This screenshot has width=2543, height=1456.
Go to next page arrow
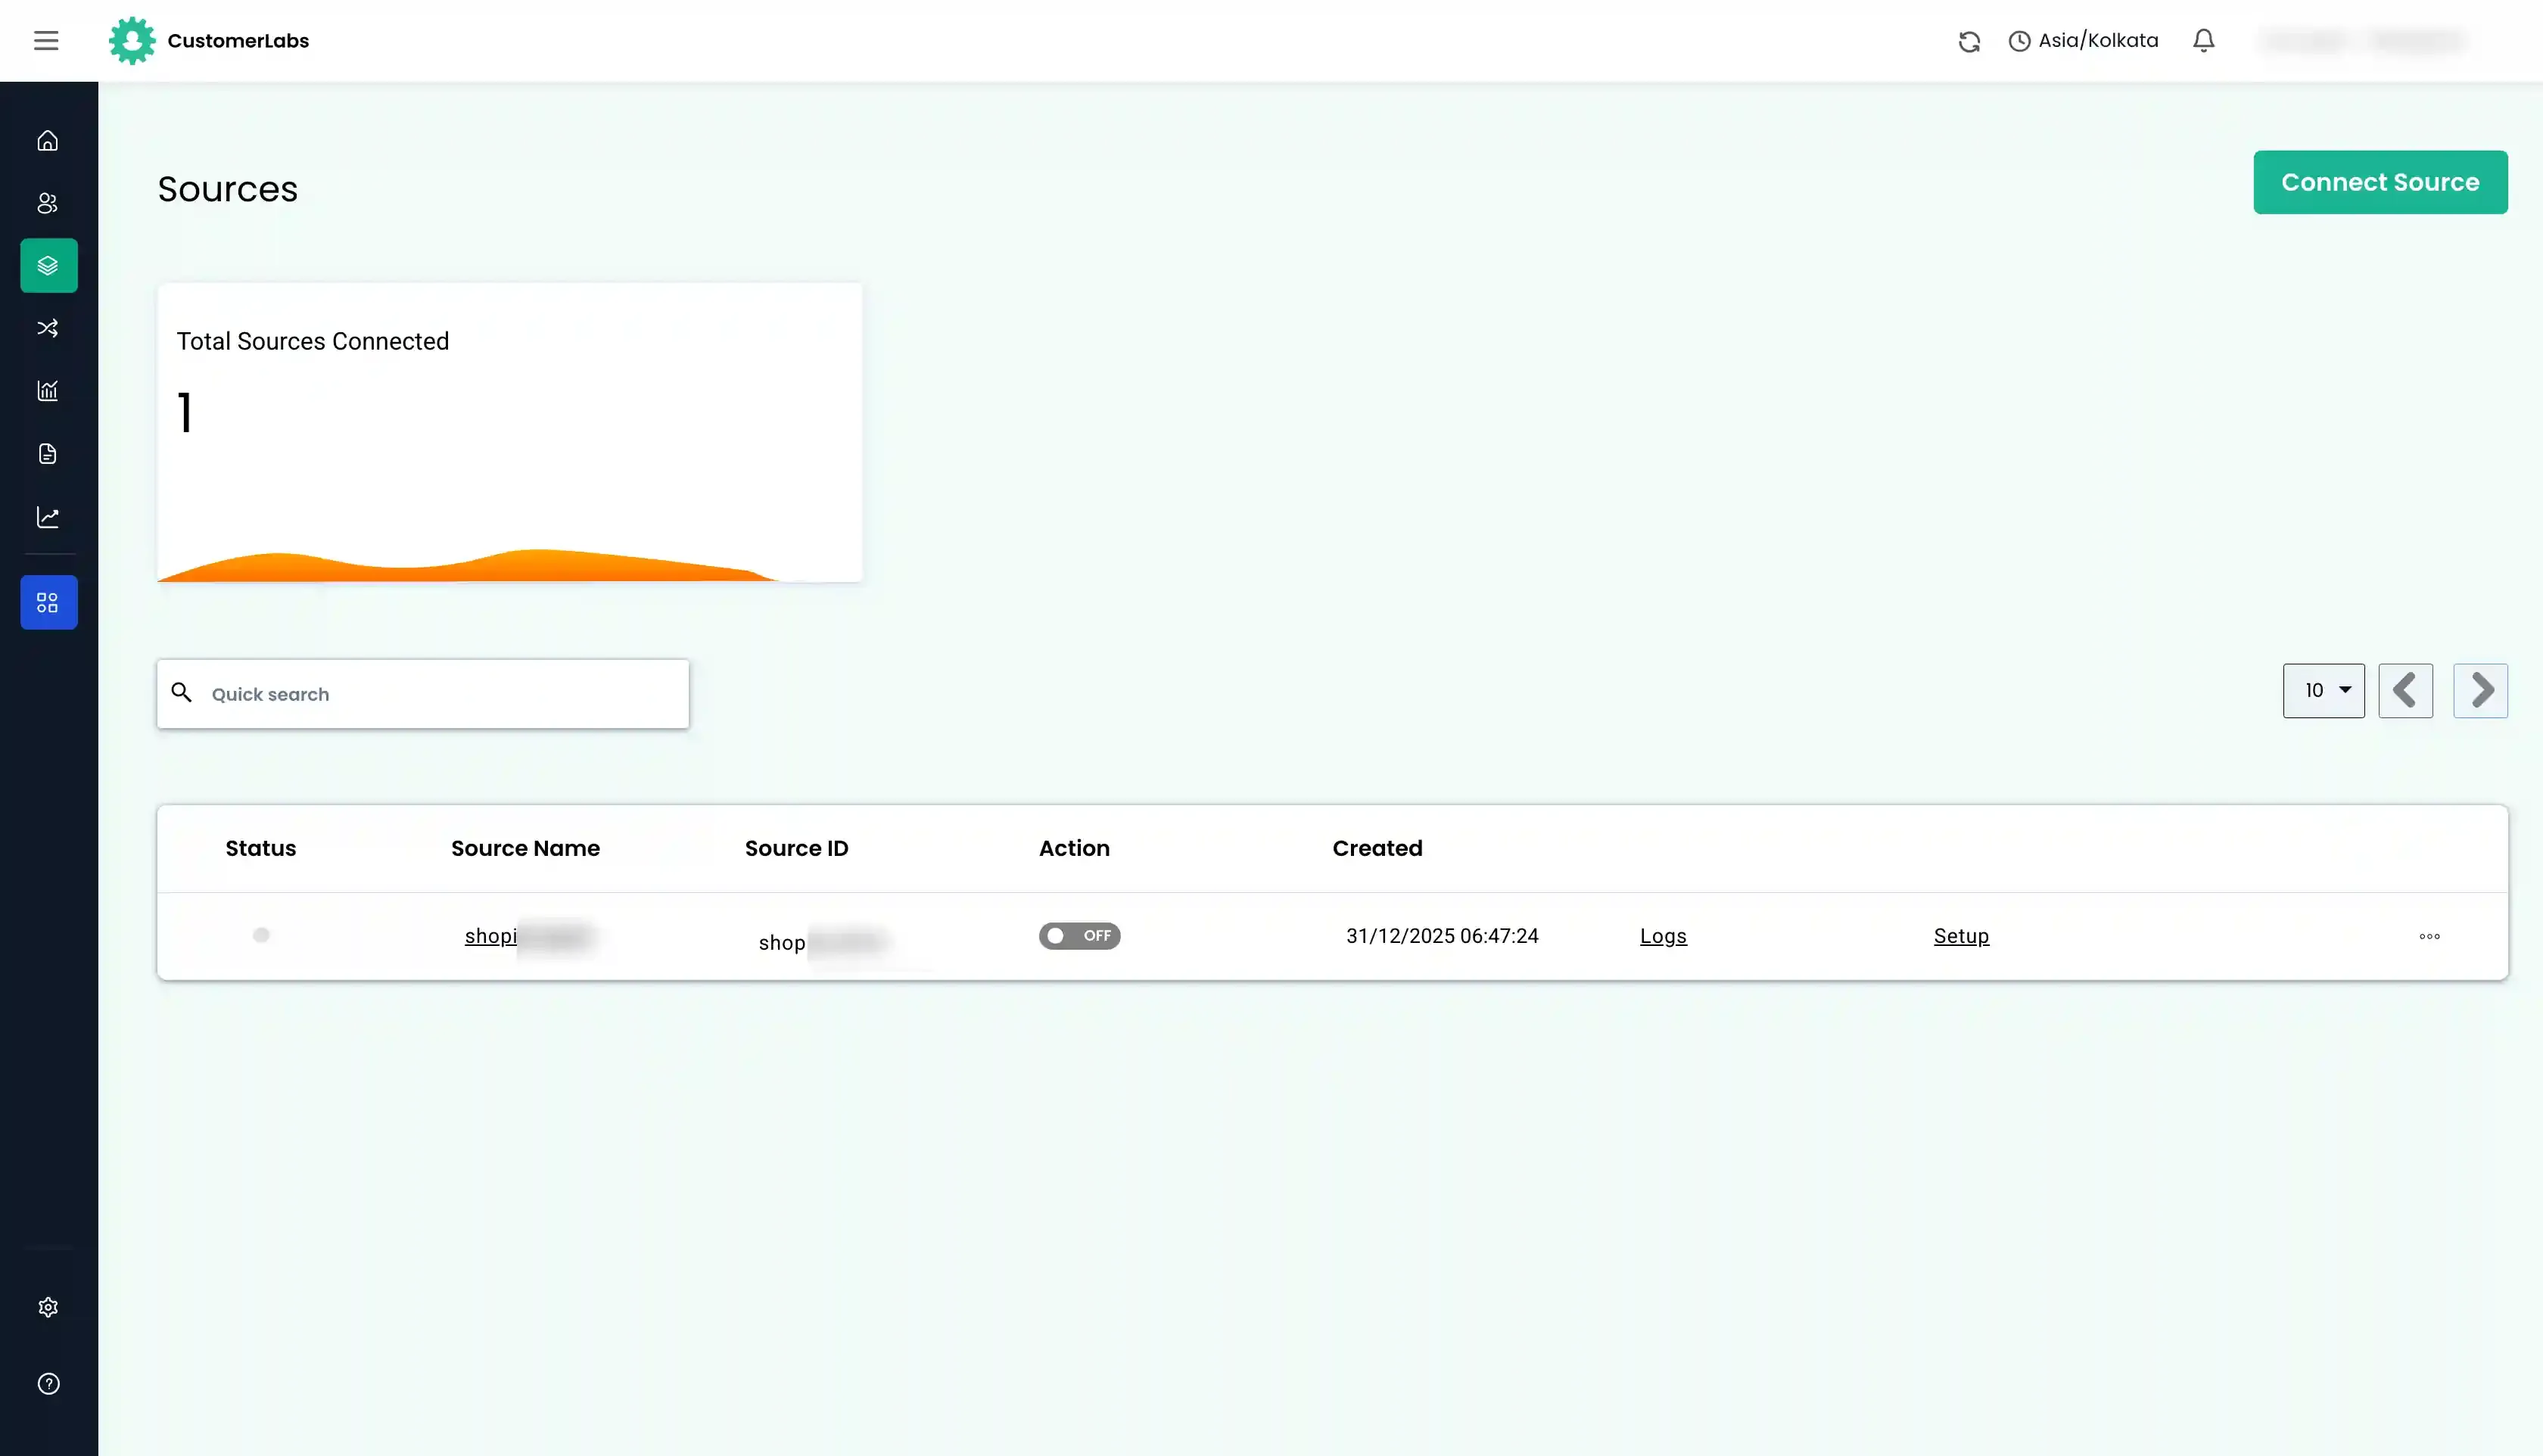point(2480,691)
